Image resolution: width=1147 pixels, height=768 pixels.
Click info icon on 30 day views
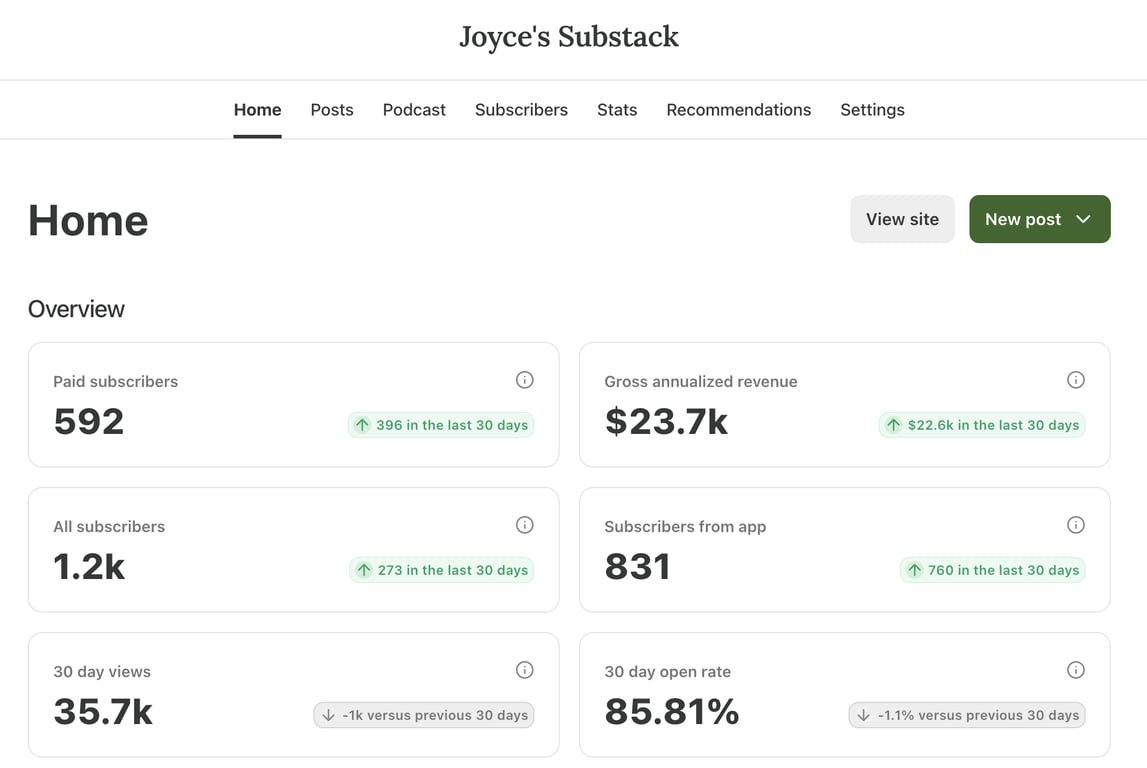pyautogui.click(x=524, y=670)
